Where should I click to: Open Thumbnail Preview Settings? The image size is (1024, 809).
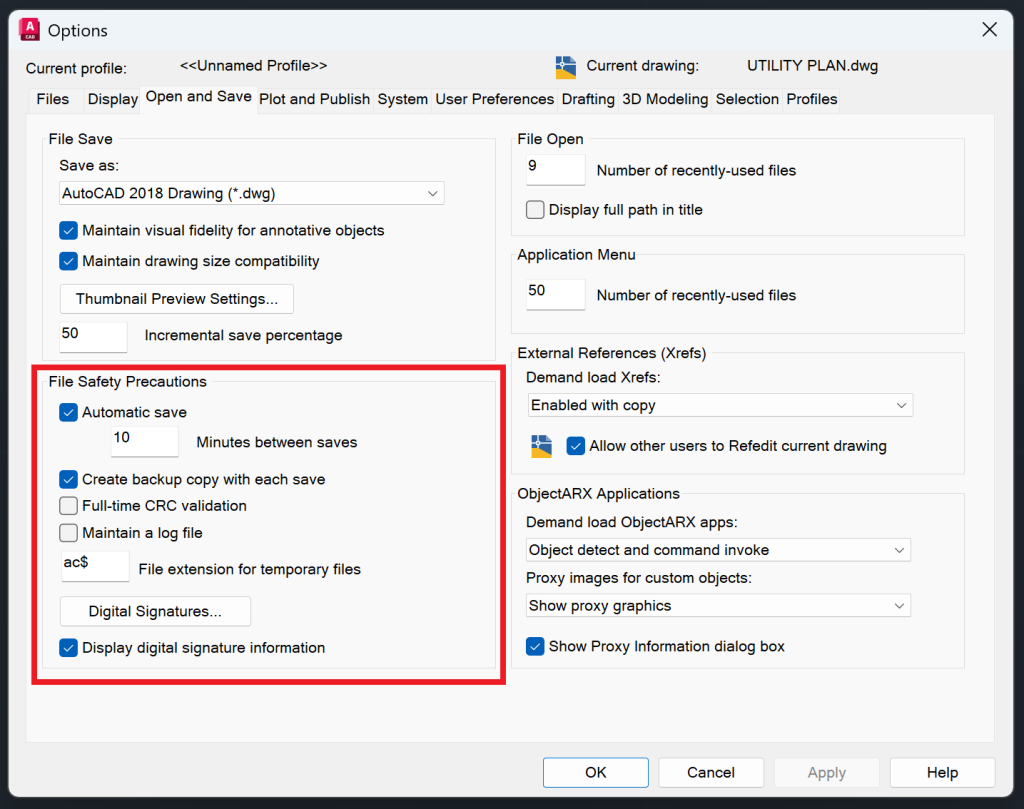176,298
